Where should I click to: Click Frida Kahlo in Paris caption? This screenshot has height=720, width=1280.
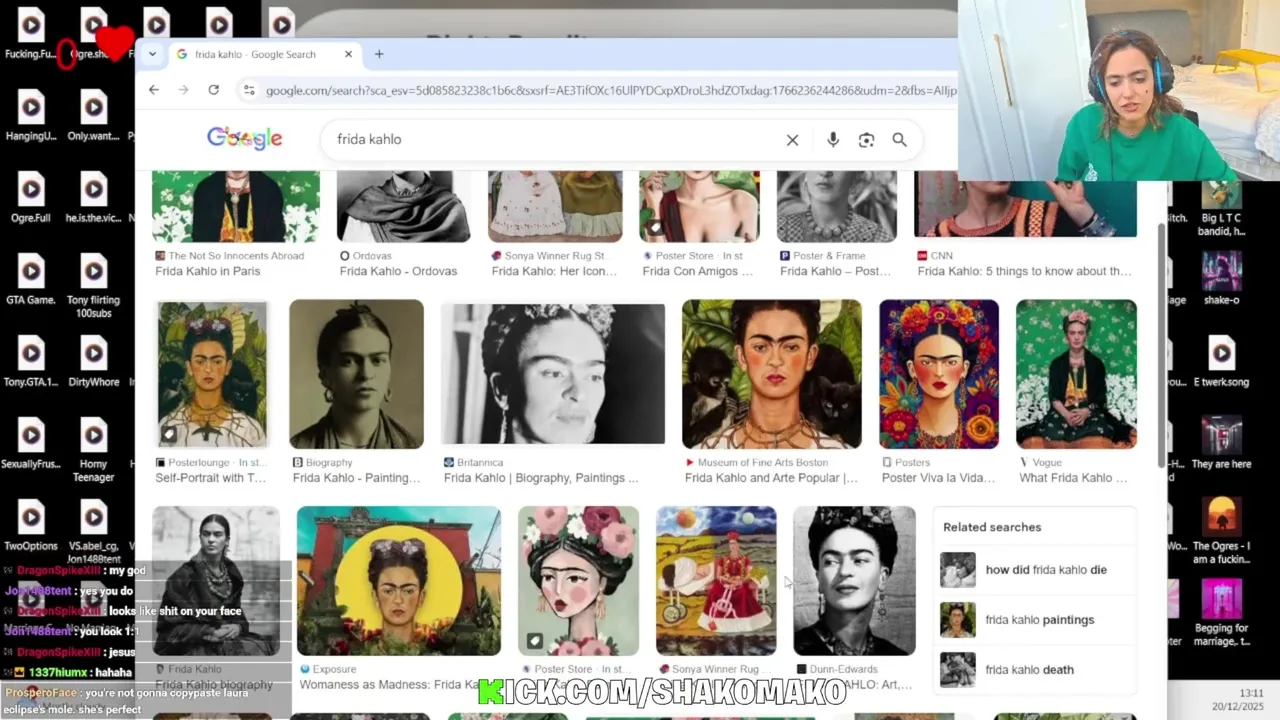[x=207, y=271]
